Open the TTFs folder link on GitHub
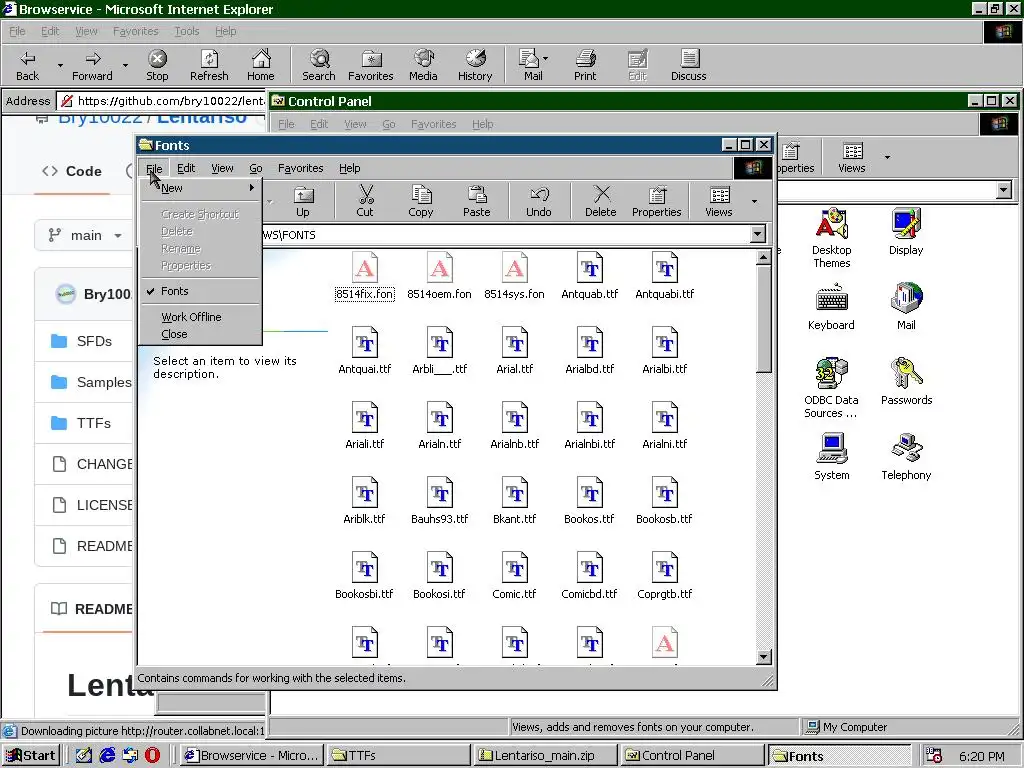Image resolution: width=1024 pixels, height=768 pixels. coord(94,423)
